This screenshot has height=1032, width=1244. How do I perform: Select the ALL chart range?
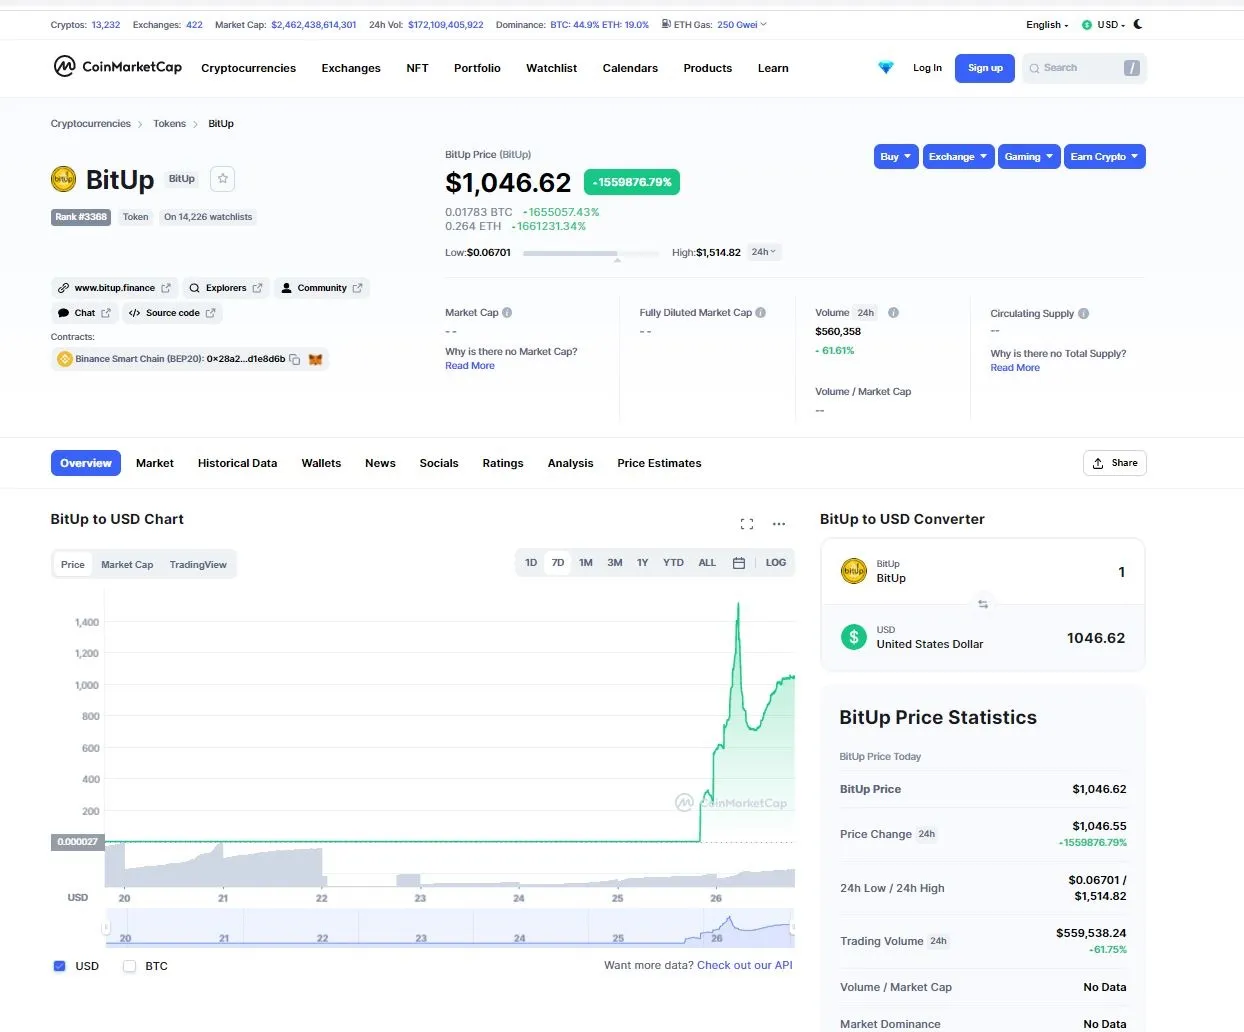click(x=707, y=563)
